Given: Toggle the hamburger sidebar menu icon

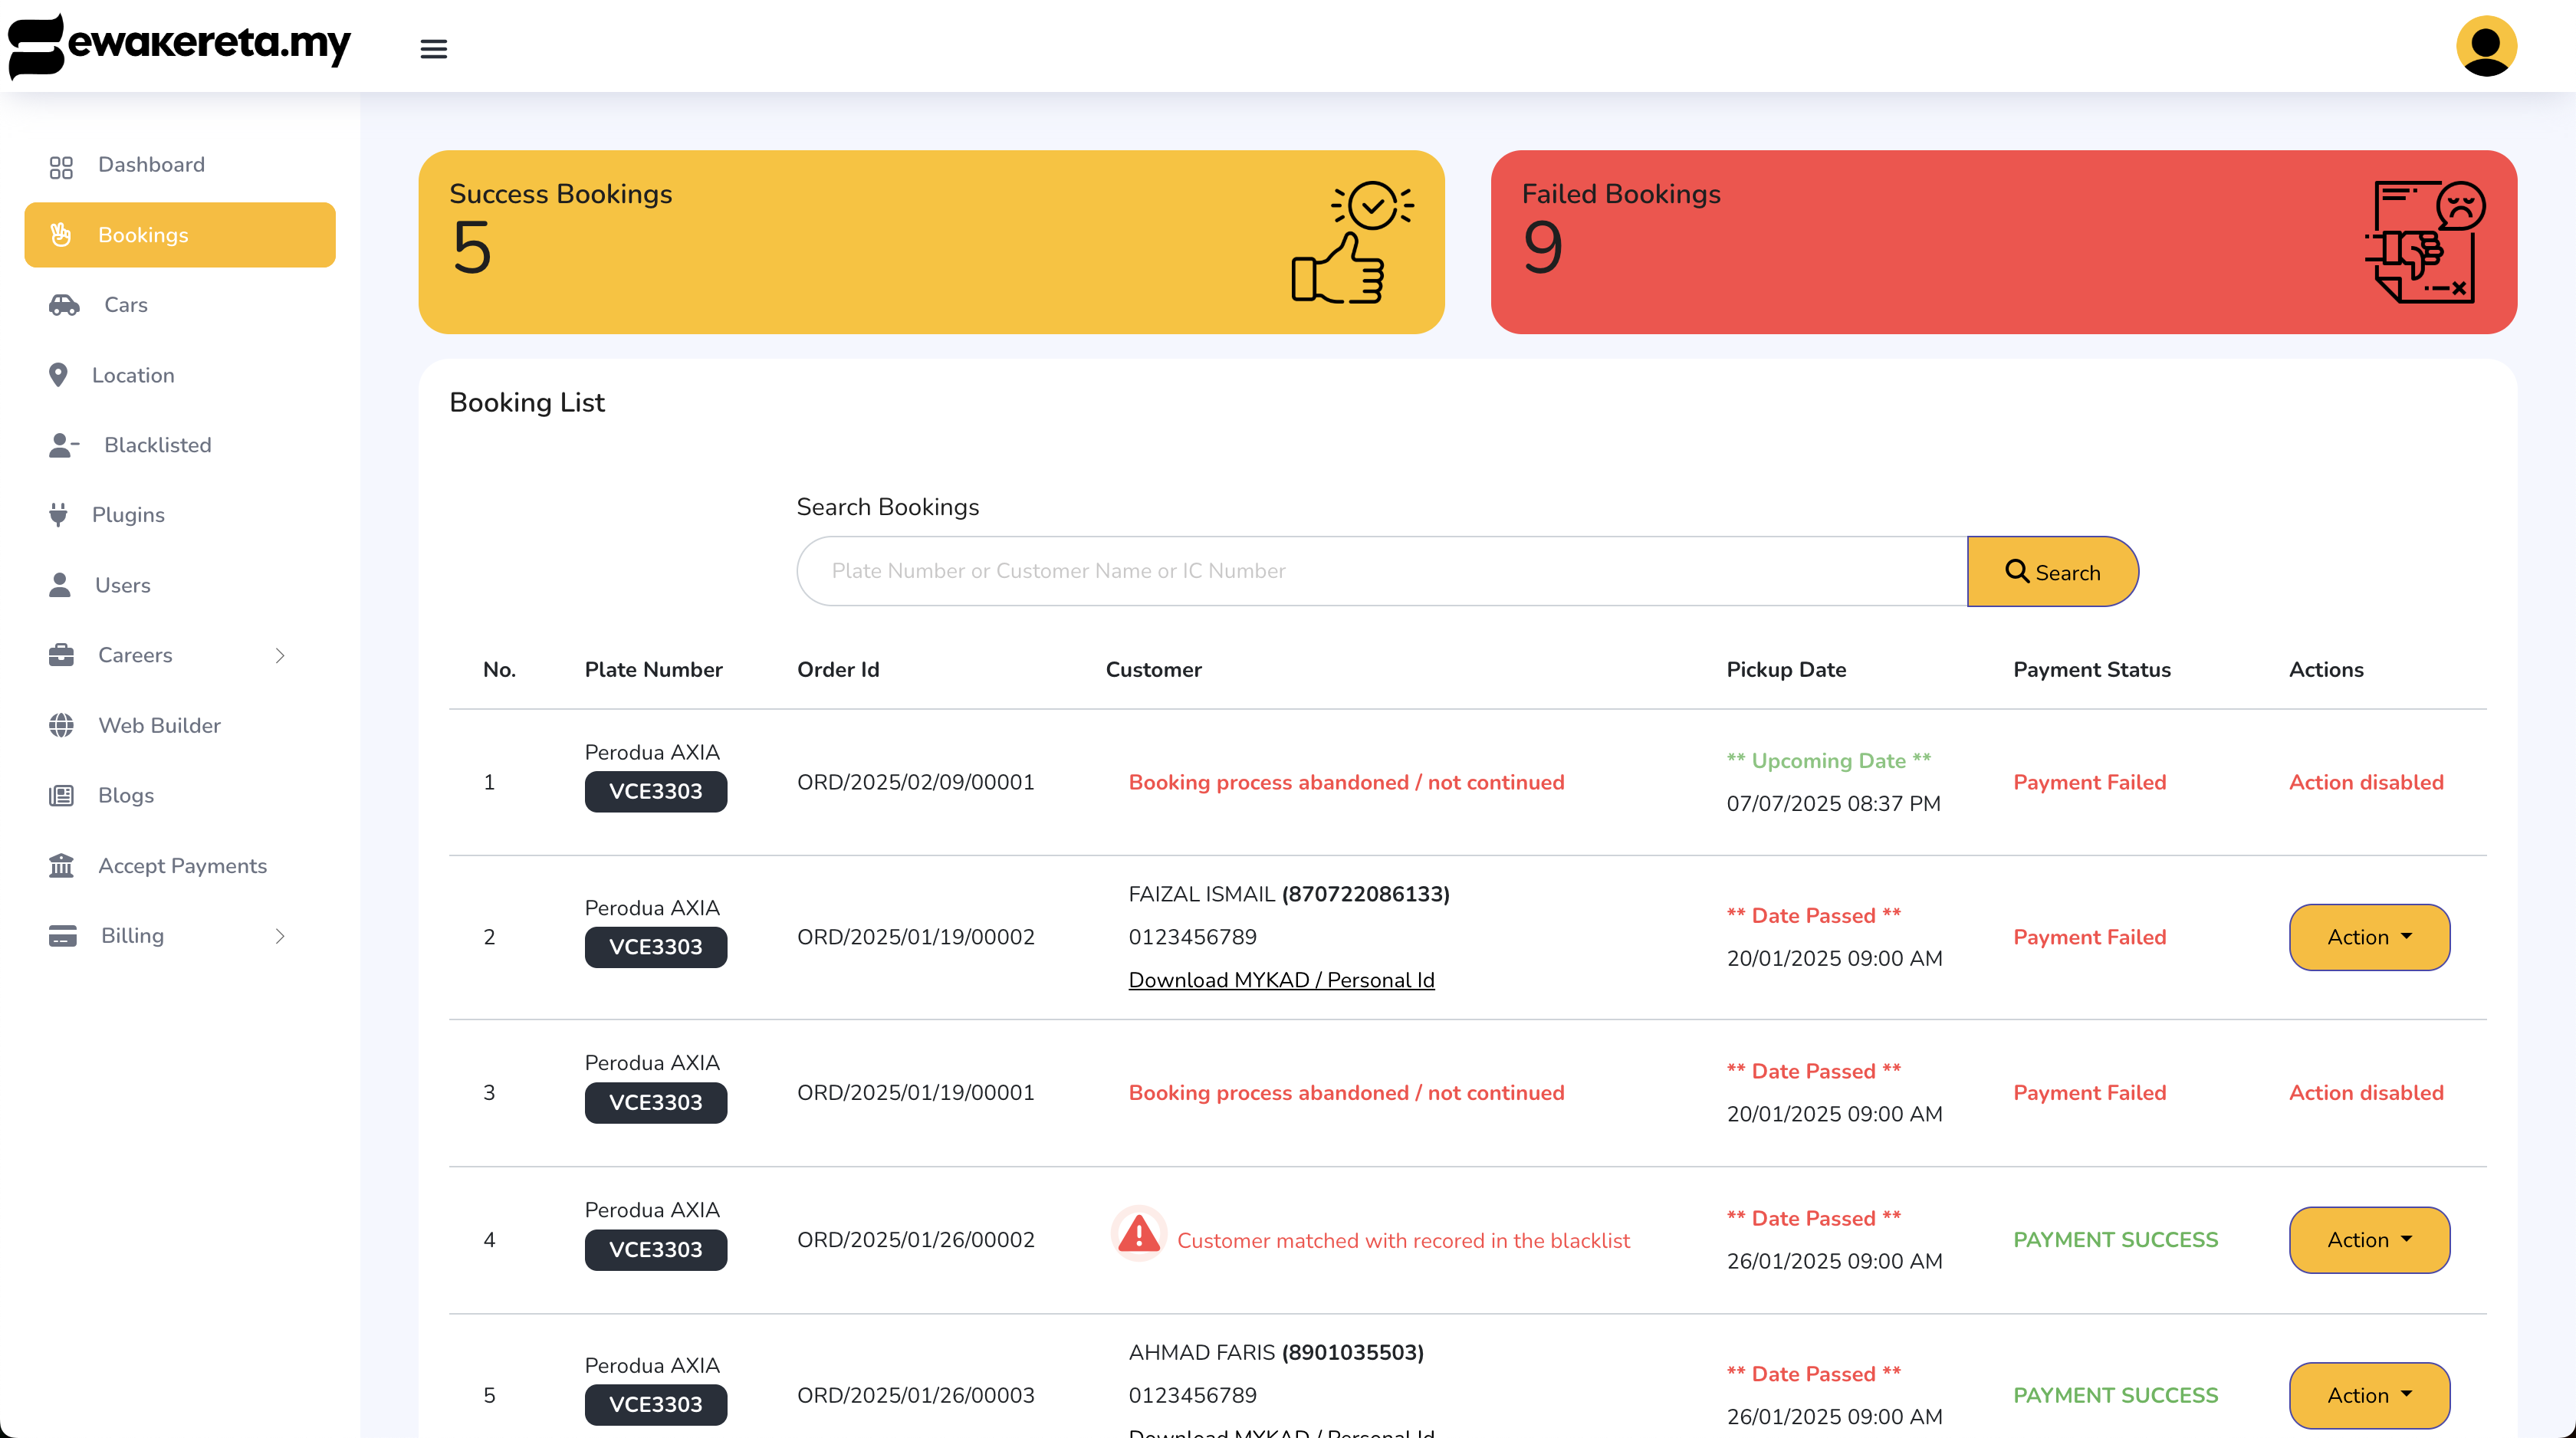Looking at the screenshot, I should click(x=433, y=48).
